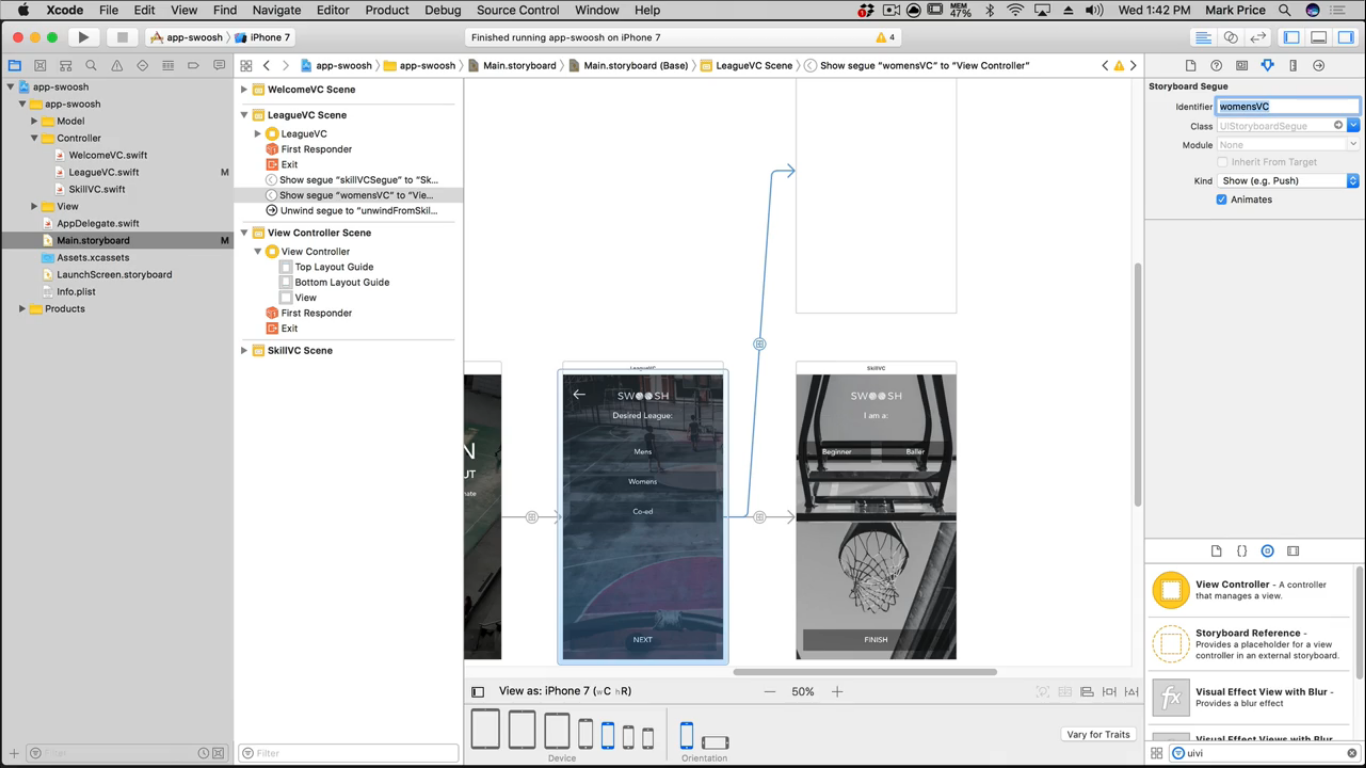Click the issue warning indicator in the toolbar
Screen dimensions: 1366x768
885,38
